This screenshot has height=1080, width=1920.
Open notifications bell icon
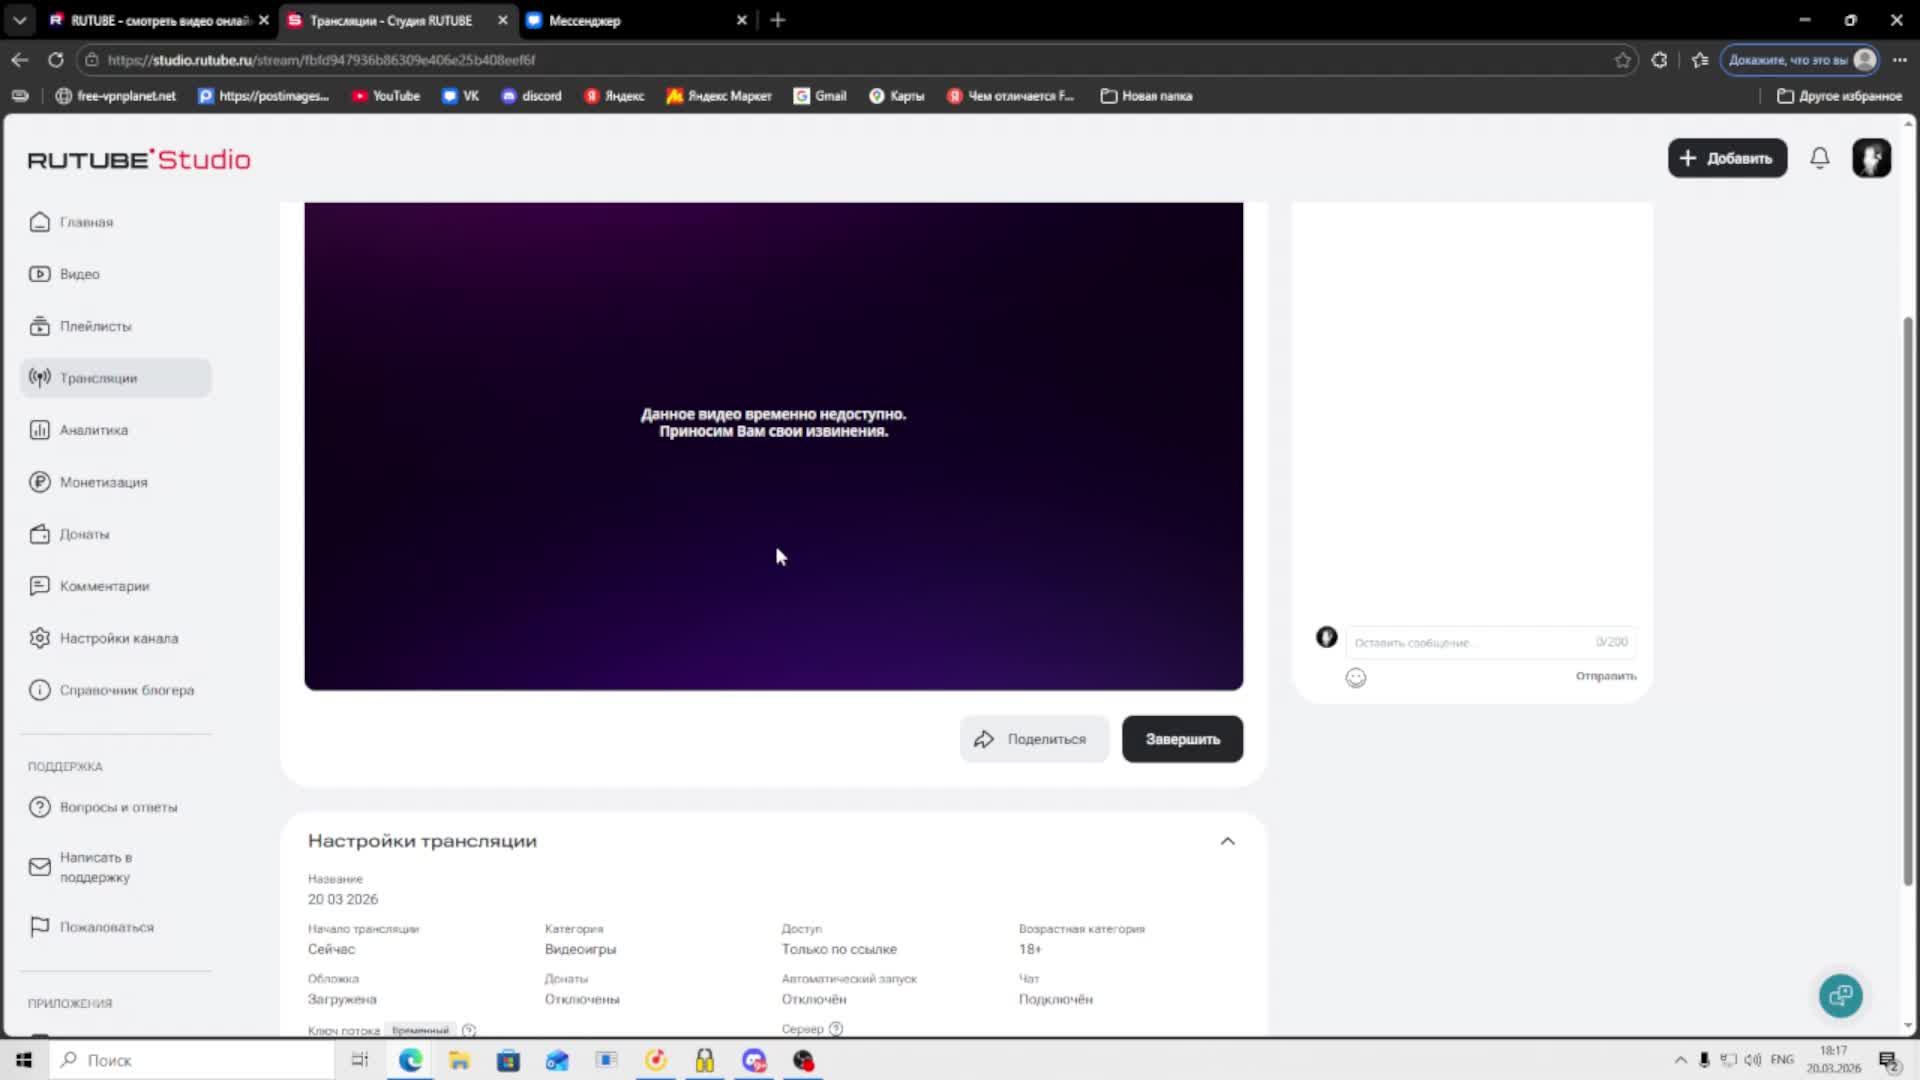pos(1819,158)
